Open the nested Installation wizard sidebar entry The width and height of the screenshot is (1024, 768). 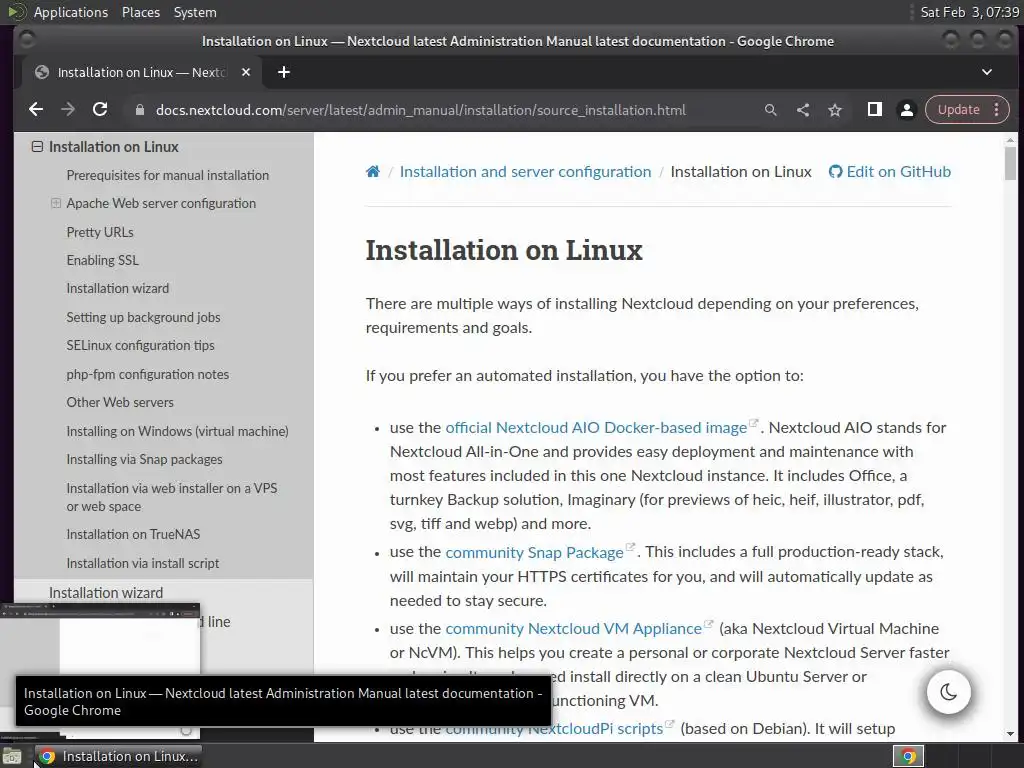pos(118,288)
